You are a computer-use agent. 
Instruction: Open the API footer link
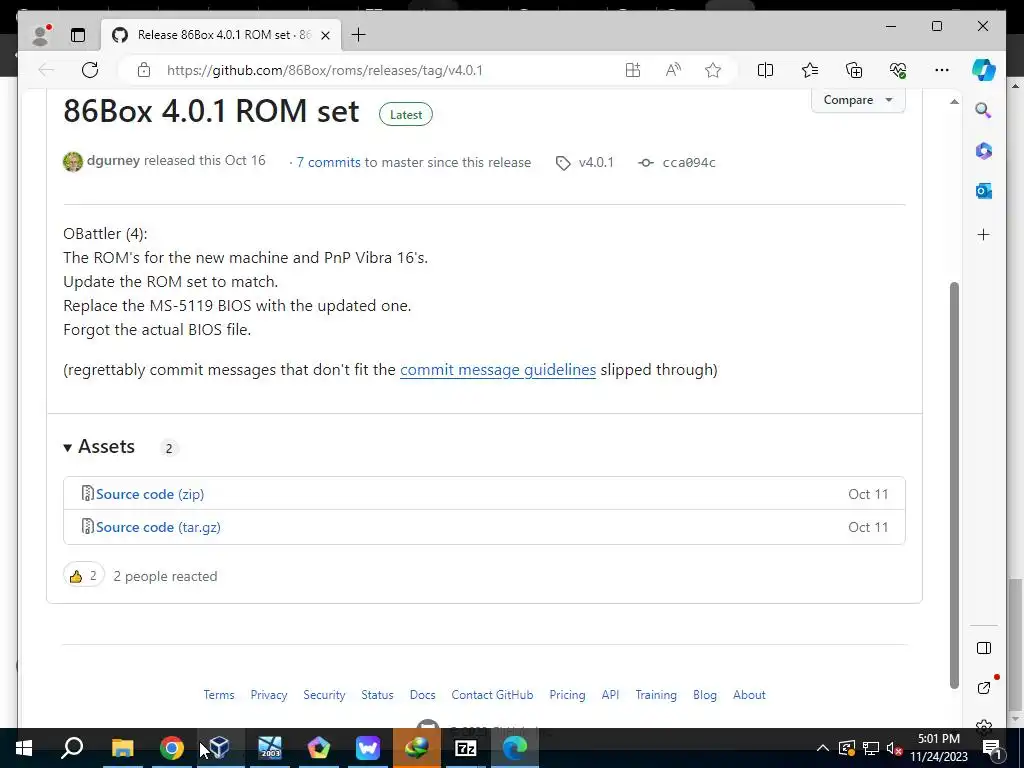pos(610,695)
